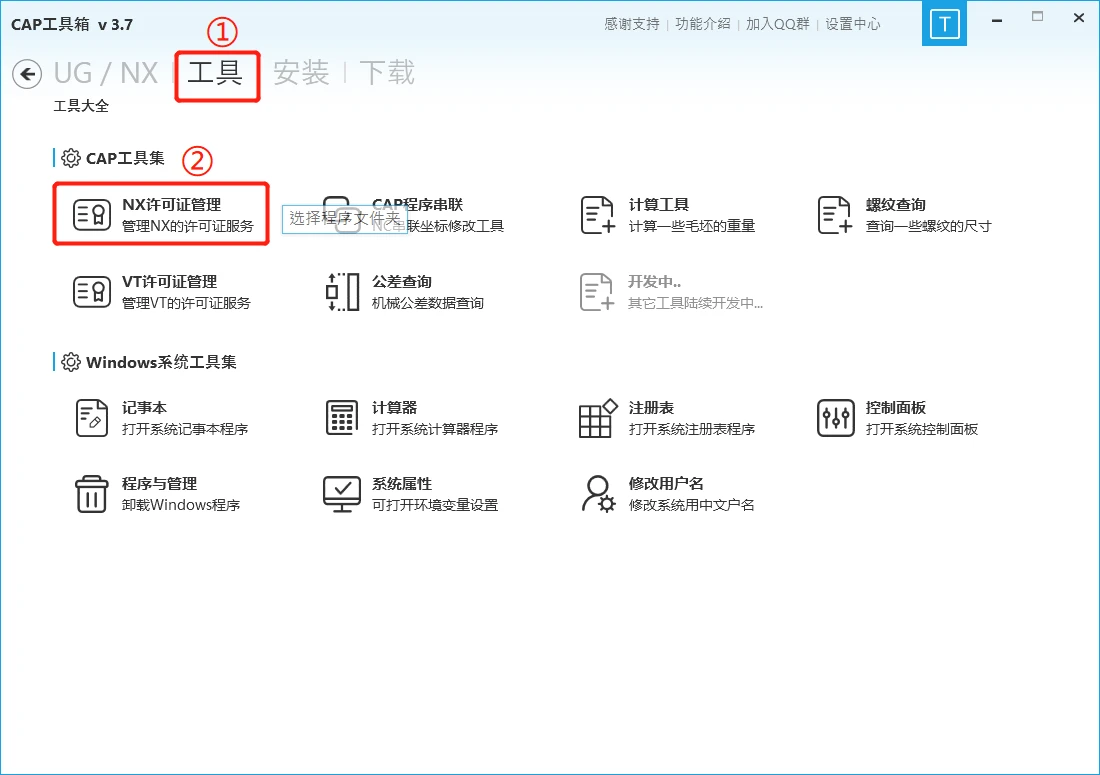Click 程序与管理 trash can icon

pos(92,494)
